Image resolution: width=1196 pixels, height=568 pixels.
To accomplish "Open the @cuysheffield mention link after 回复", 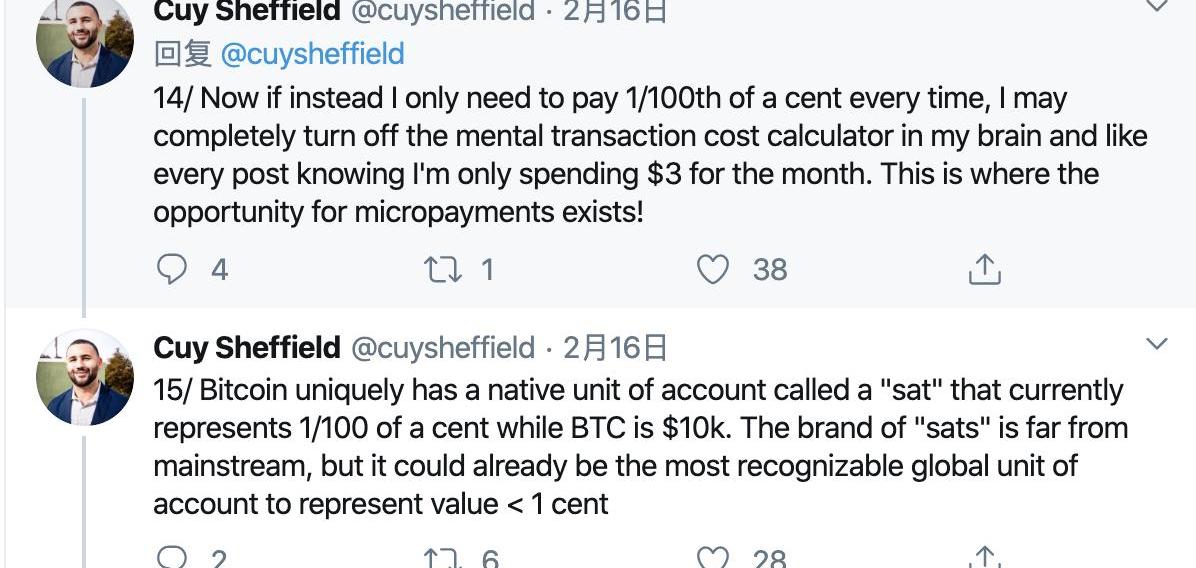I will (312, 53).
